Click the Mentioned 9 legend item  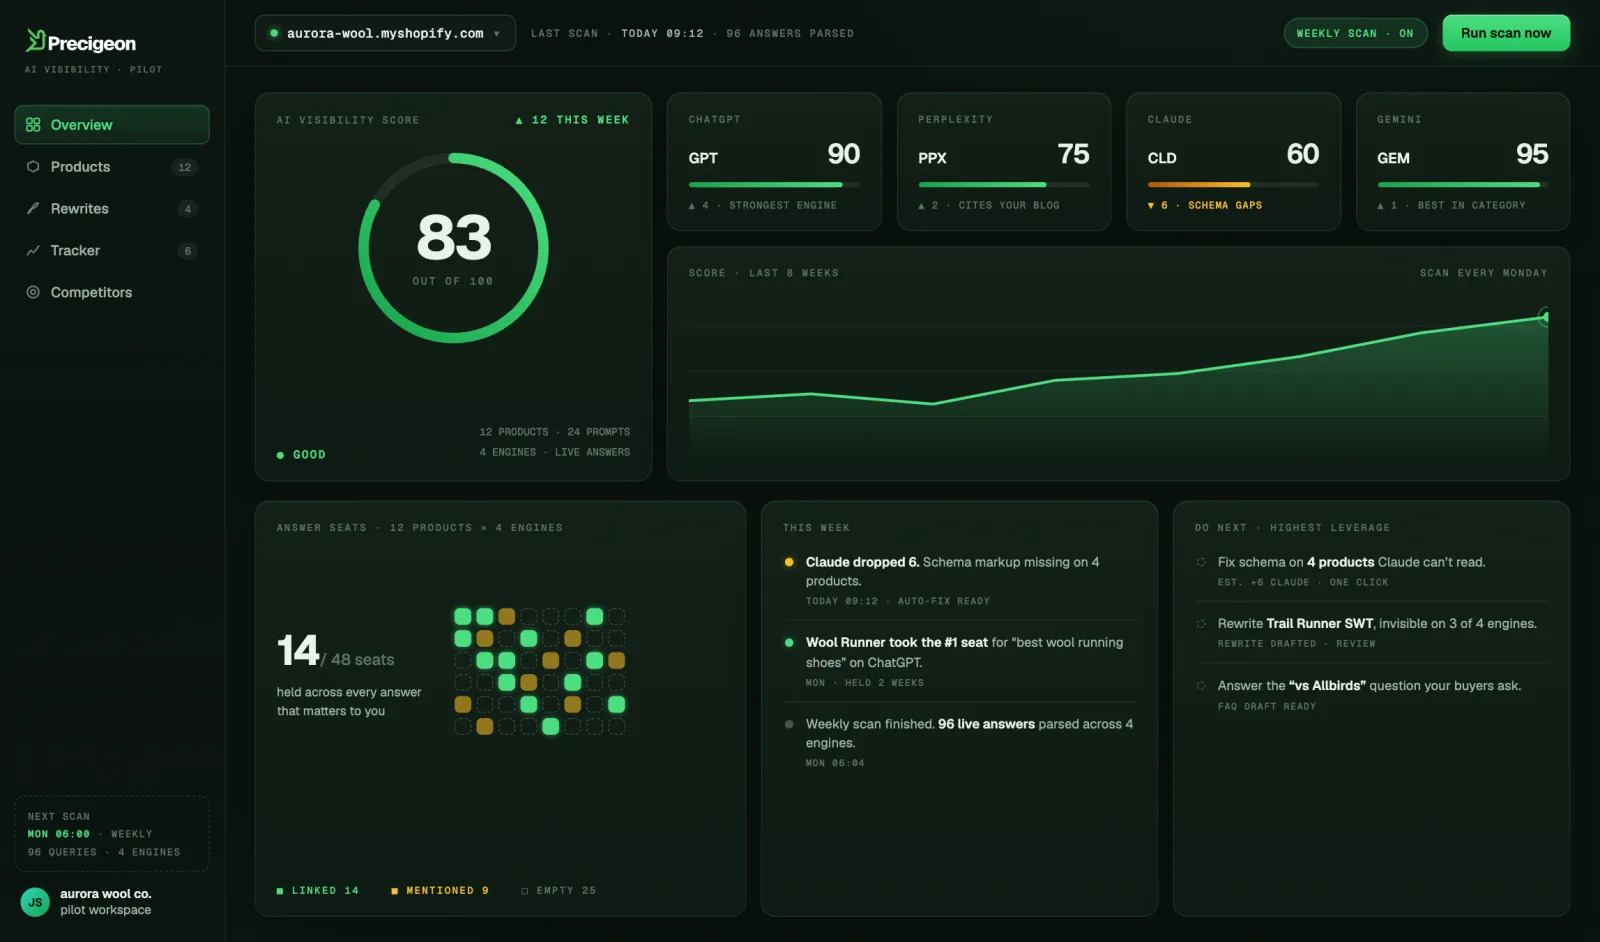pos(440,890)
